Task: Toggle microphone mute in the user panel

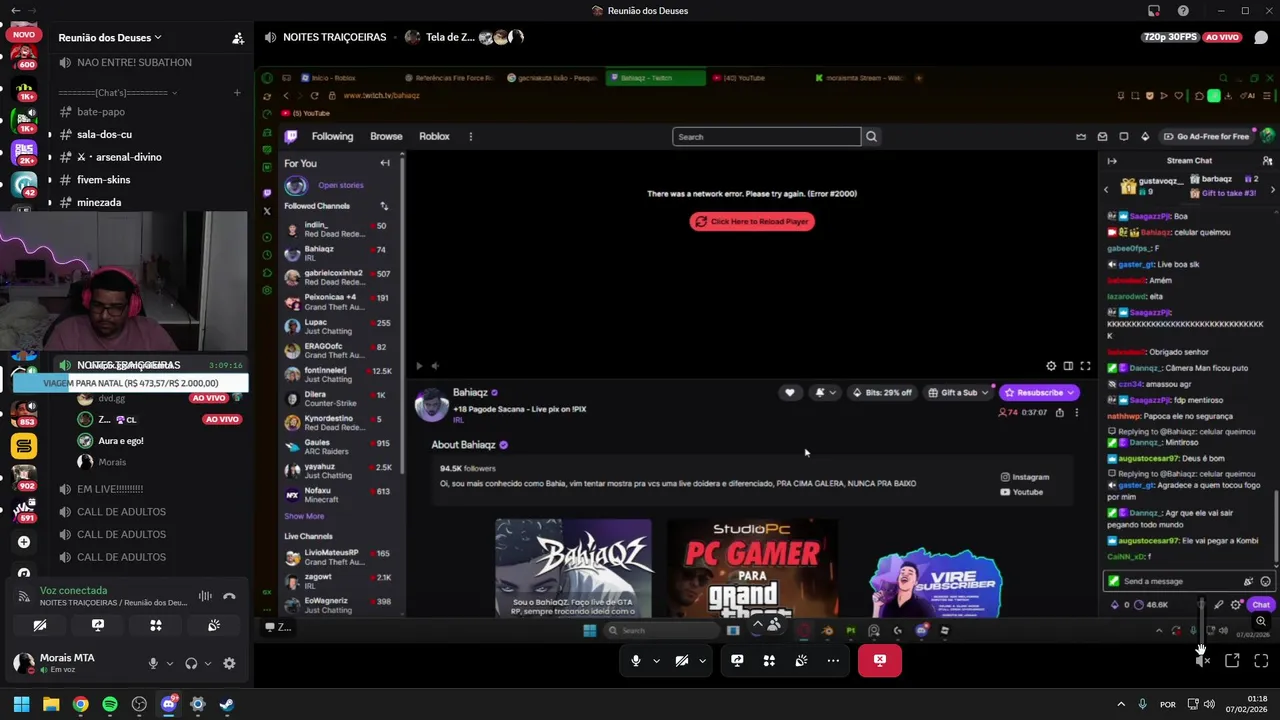Action: tap(153, 663)
